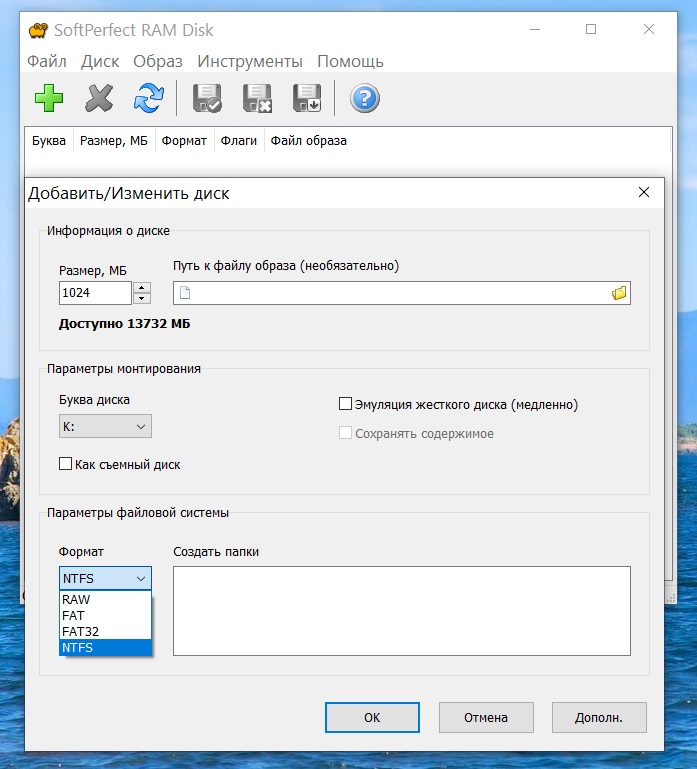
Task: Check the Как съемный диск option
Action: [x=65, y=463]
